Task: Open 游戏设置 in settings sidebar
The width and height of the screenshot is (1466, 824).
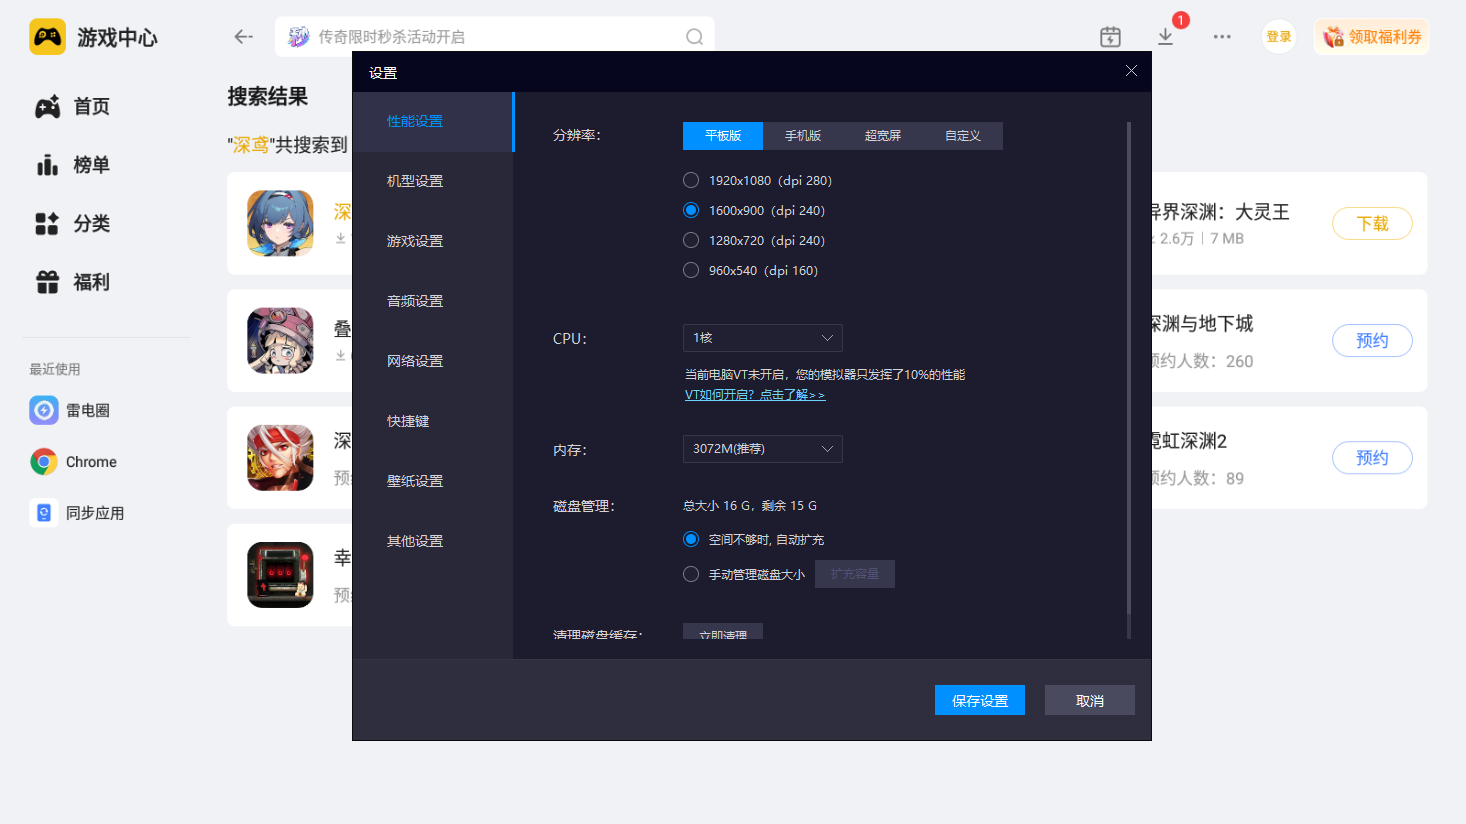Action: (x=415, y=241)
